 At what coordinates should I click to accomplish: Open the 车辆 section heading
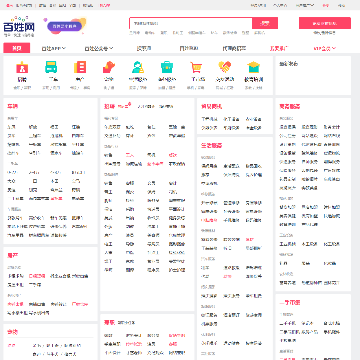tap(13, 106)
